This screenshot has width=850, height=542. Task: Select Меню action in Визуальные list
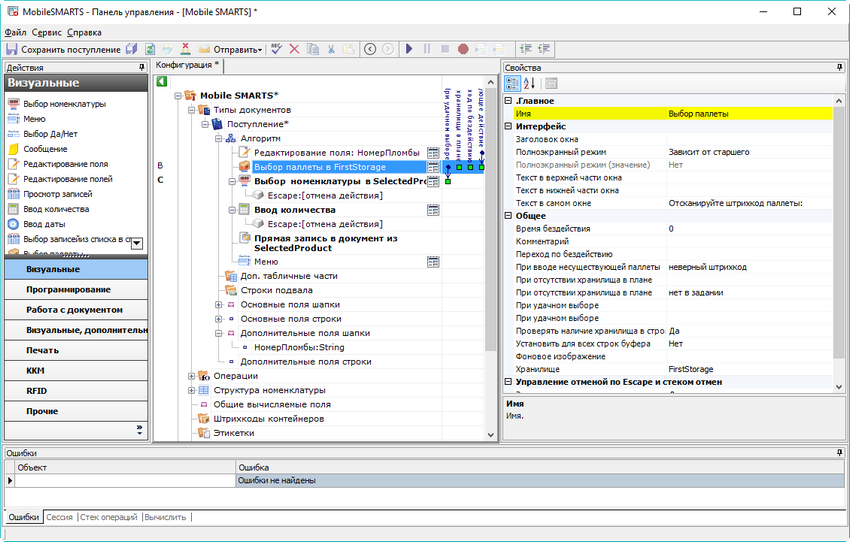pos(34,119)
